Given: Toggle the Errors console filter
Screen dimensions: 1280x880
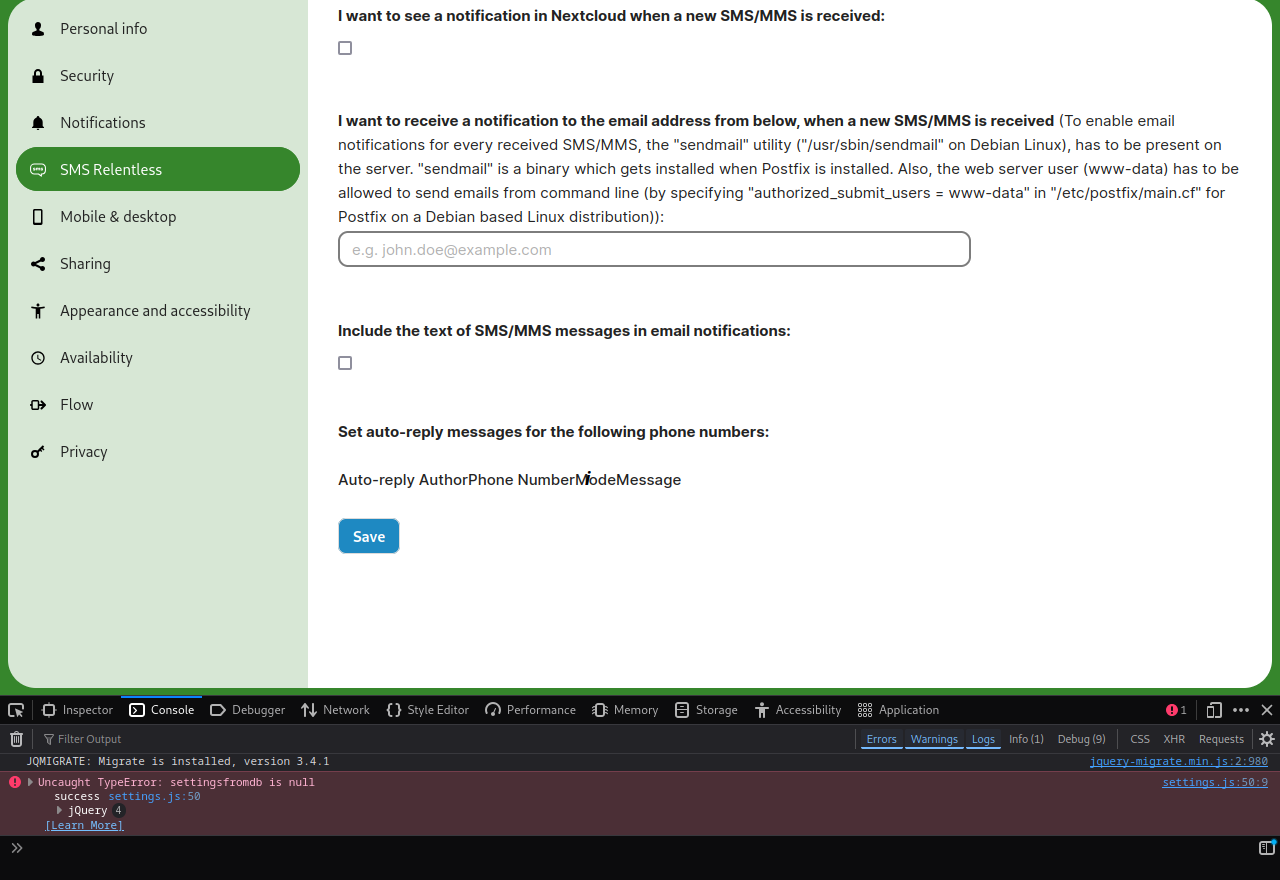Looking at the screenshot, I should click(881, 739).
